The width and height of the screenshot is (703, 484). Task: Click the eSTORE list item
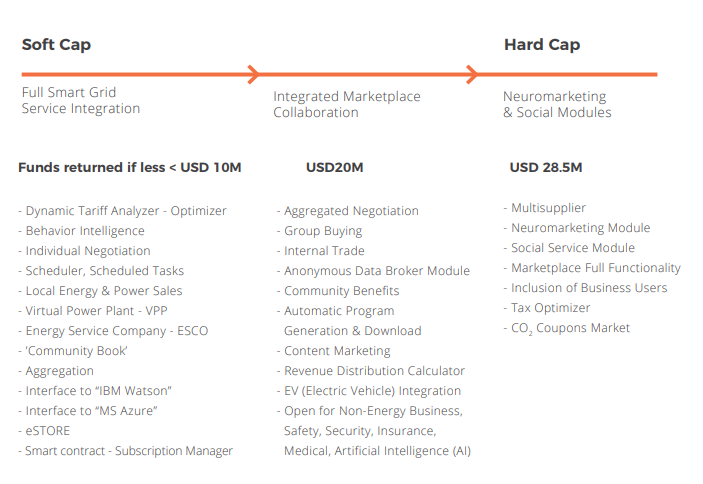(x=44, y=431)
